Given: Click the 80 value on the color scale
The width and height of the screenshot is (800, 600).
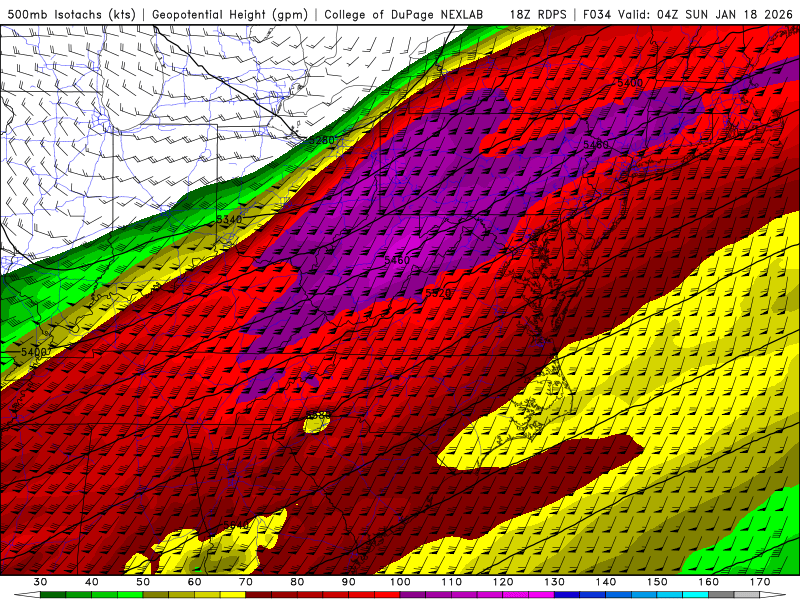Looking at the screenshot, I should coord(297,582).
